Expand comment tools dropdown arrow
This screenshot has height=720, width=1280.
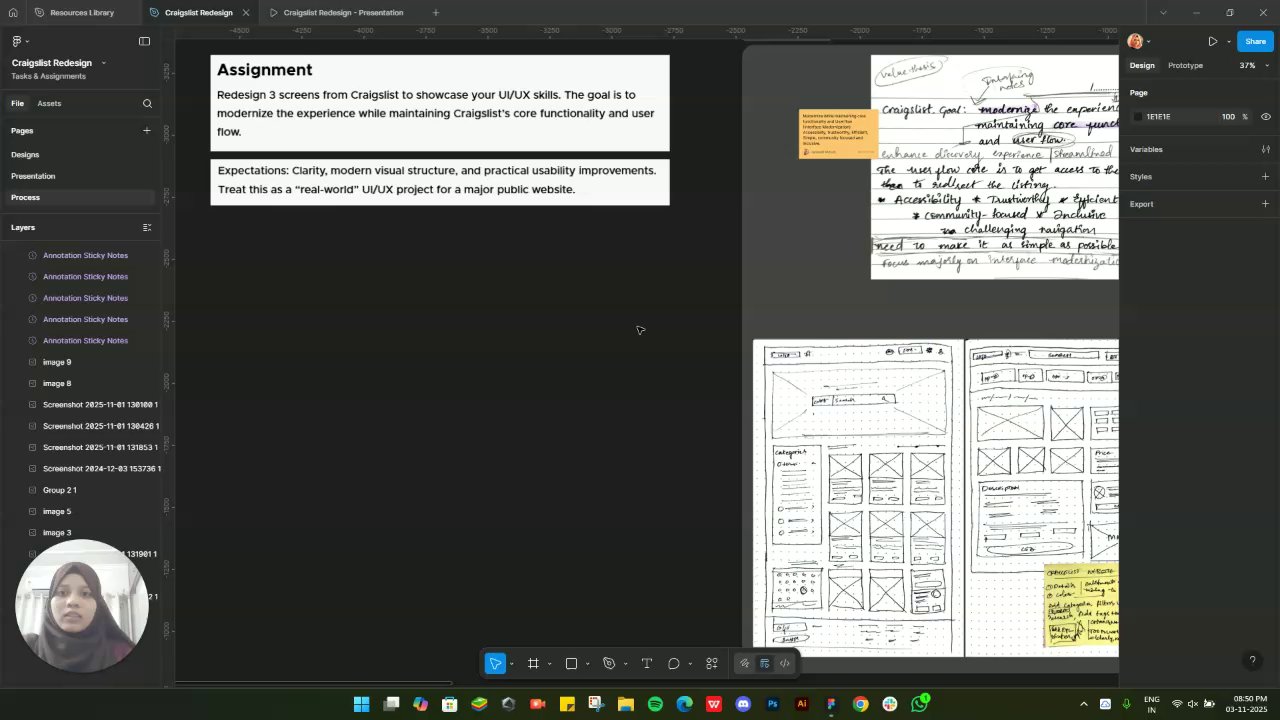pyautogui.click(x=690, y=664)
